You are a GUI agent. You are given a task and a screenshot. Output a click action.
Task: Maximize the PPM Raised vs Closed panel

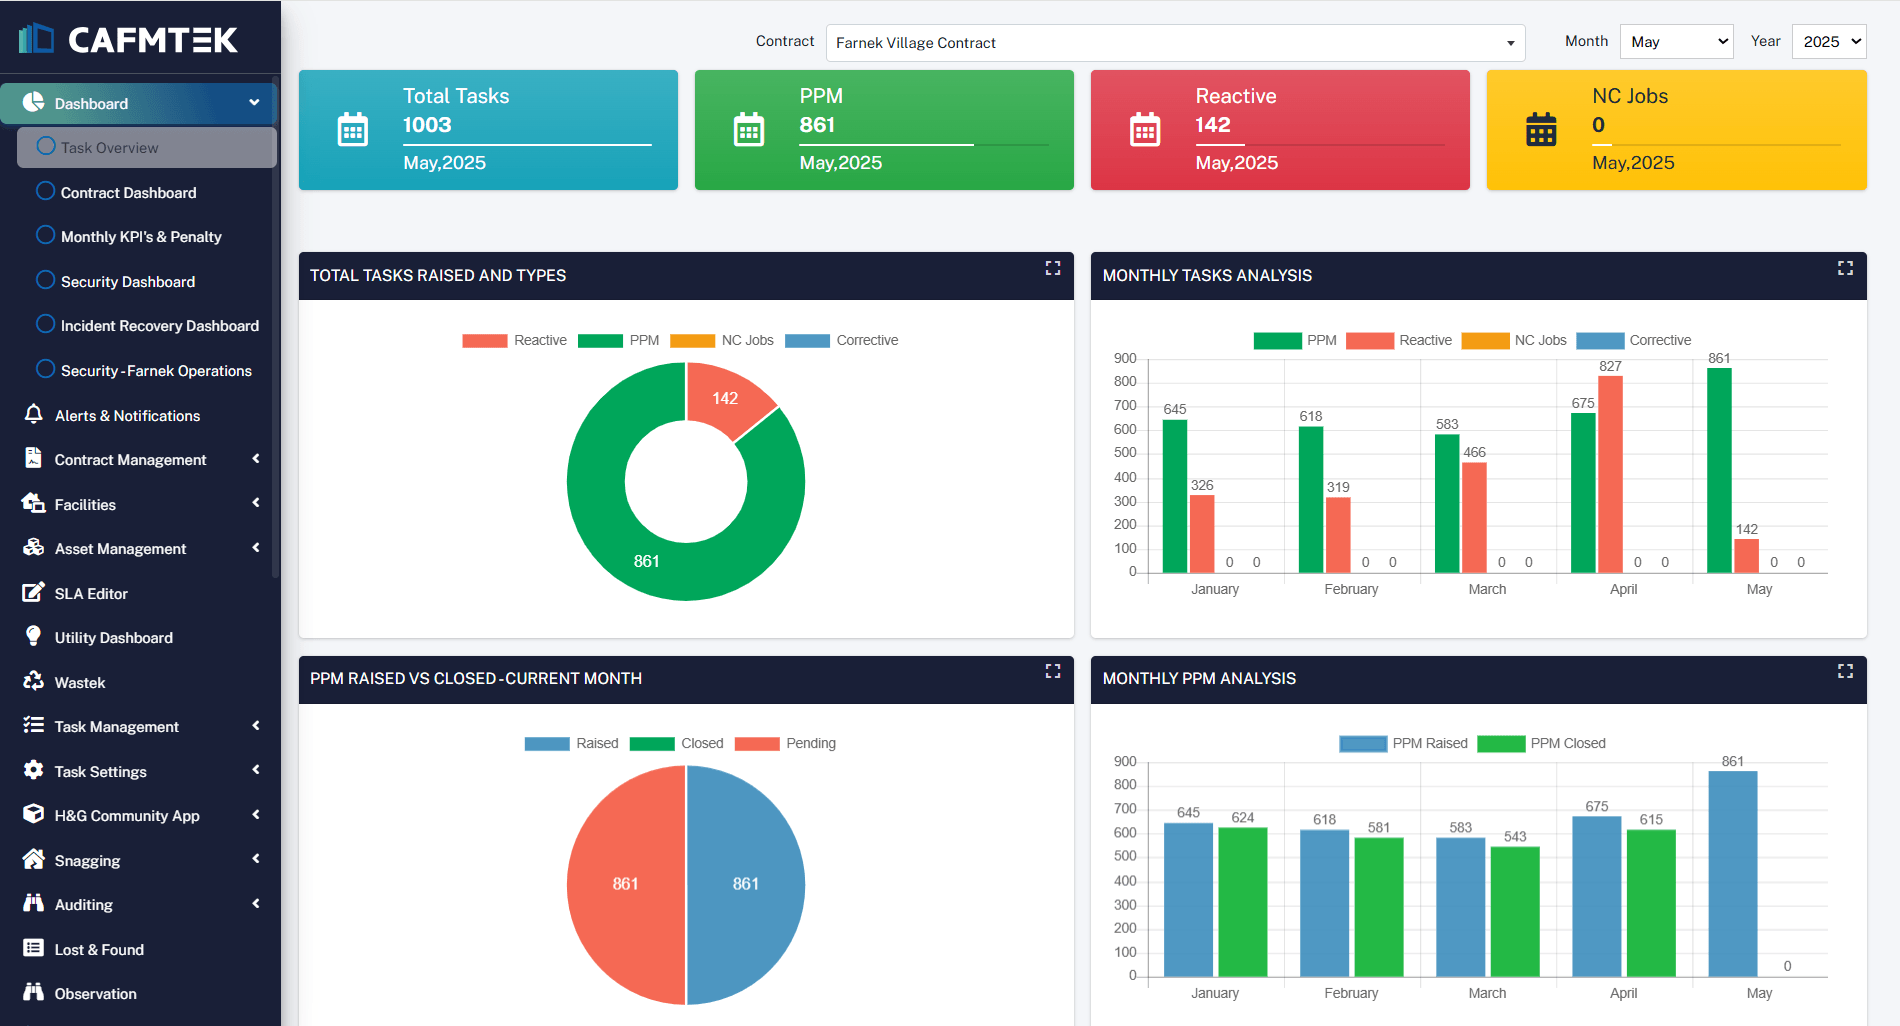click(x=1053, y=671)
